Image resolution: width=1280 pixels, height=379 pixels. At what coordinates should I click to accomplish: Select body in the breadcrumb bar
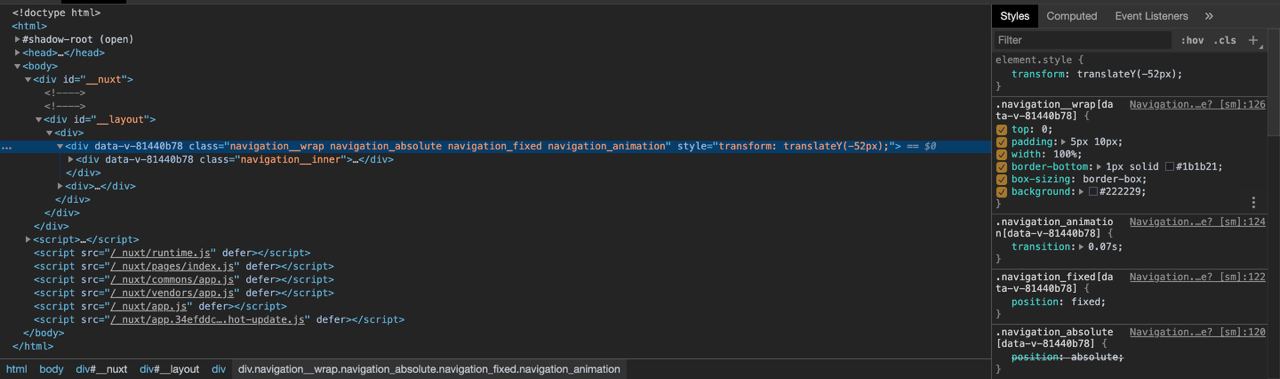51,369
